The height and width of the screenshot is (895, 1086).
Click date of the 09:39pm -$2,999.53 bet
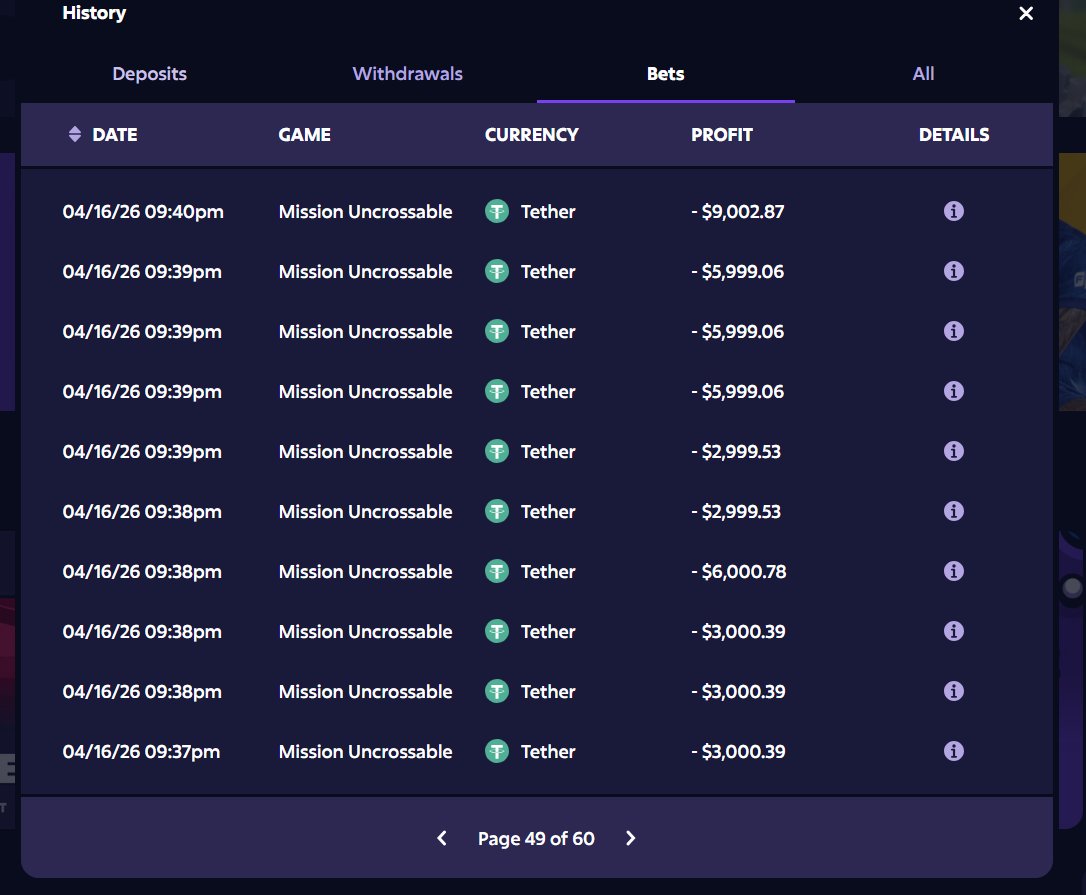coord(142,452)
